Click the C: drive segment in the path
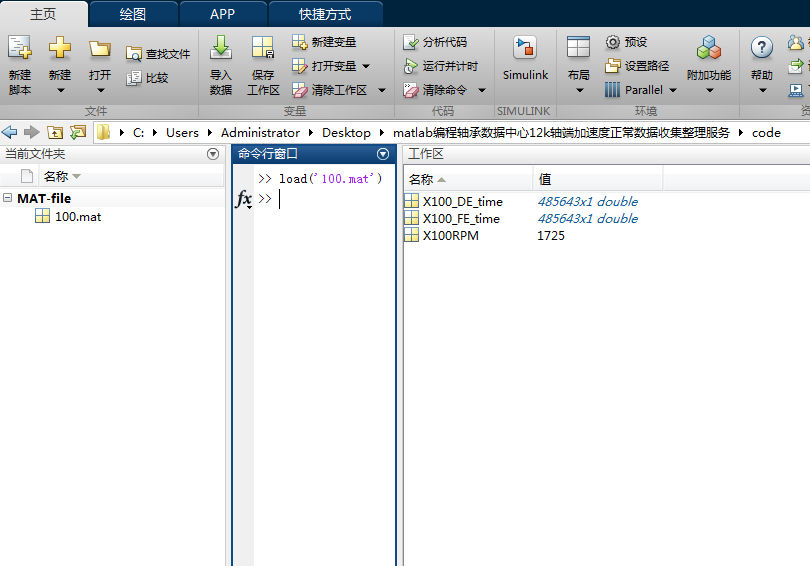The height and width of the screenshot is (566, 810). click(x=138, y=133)
